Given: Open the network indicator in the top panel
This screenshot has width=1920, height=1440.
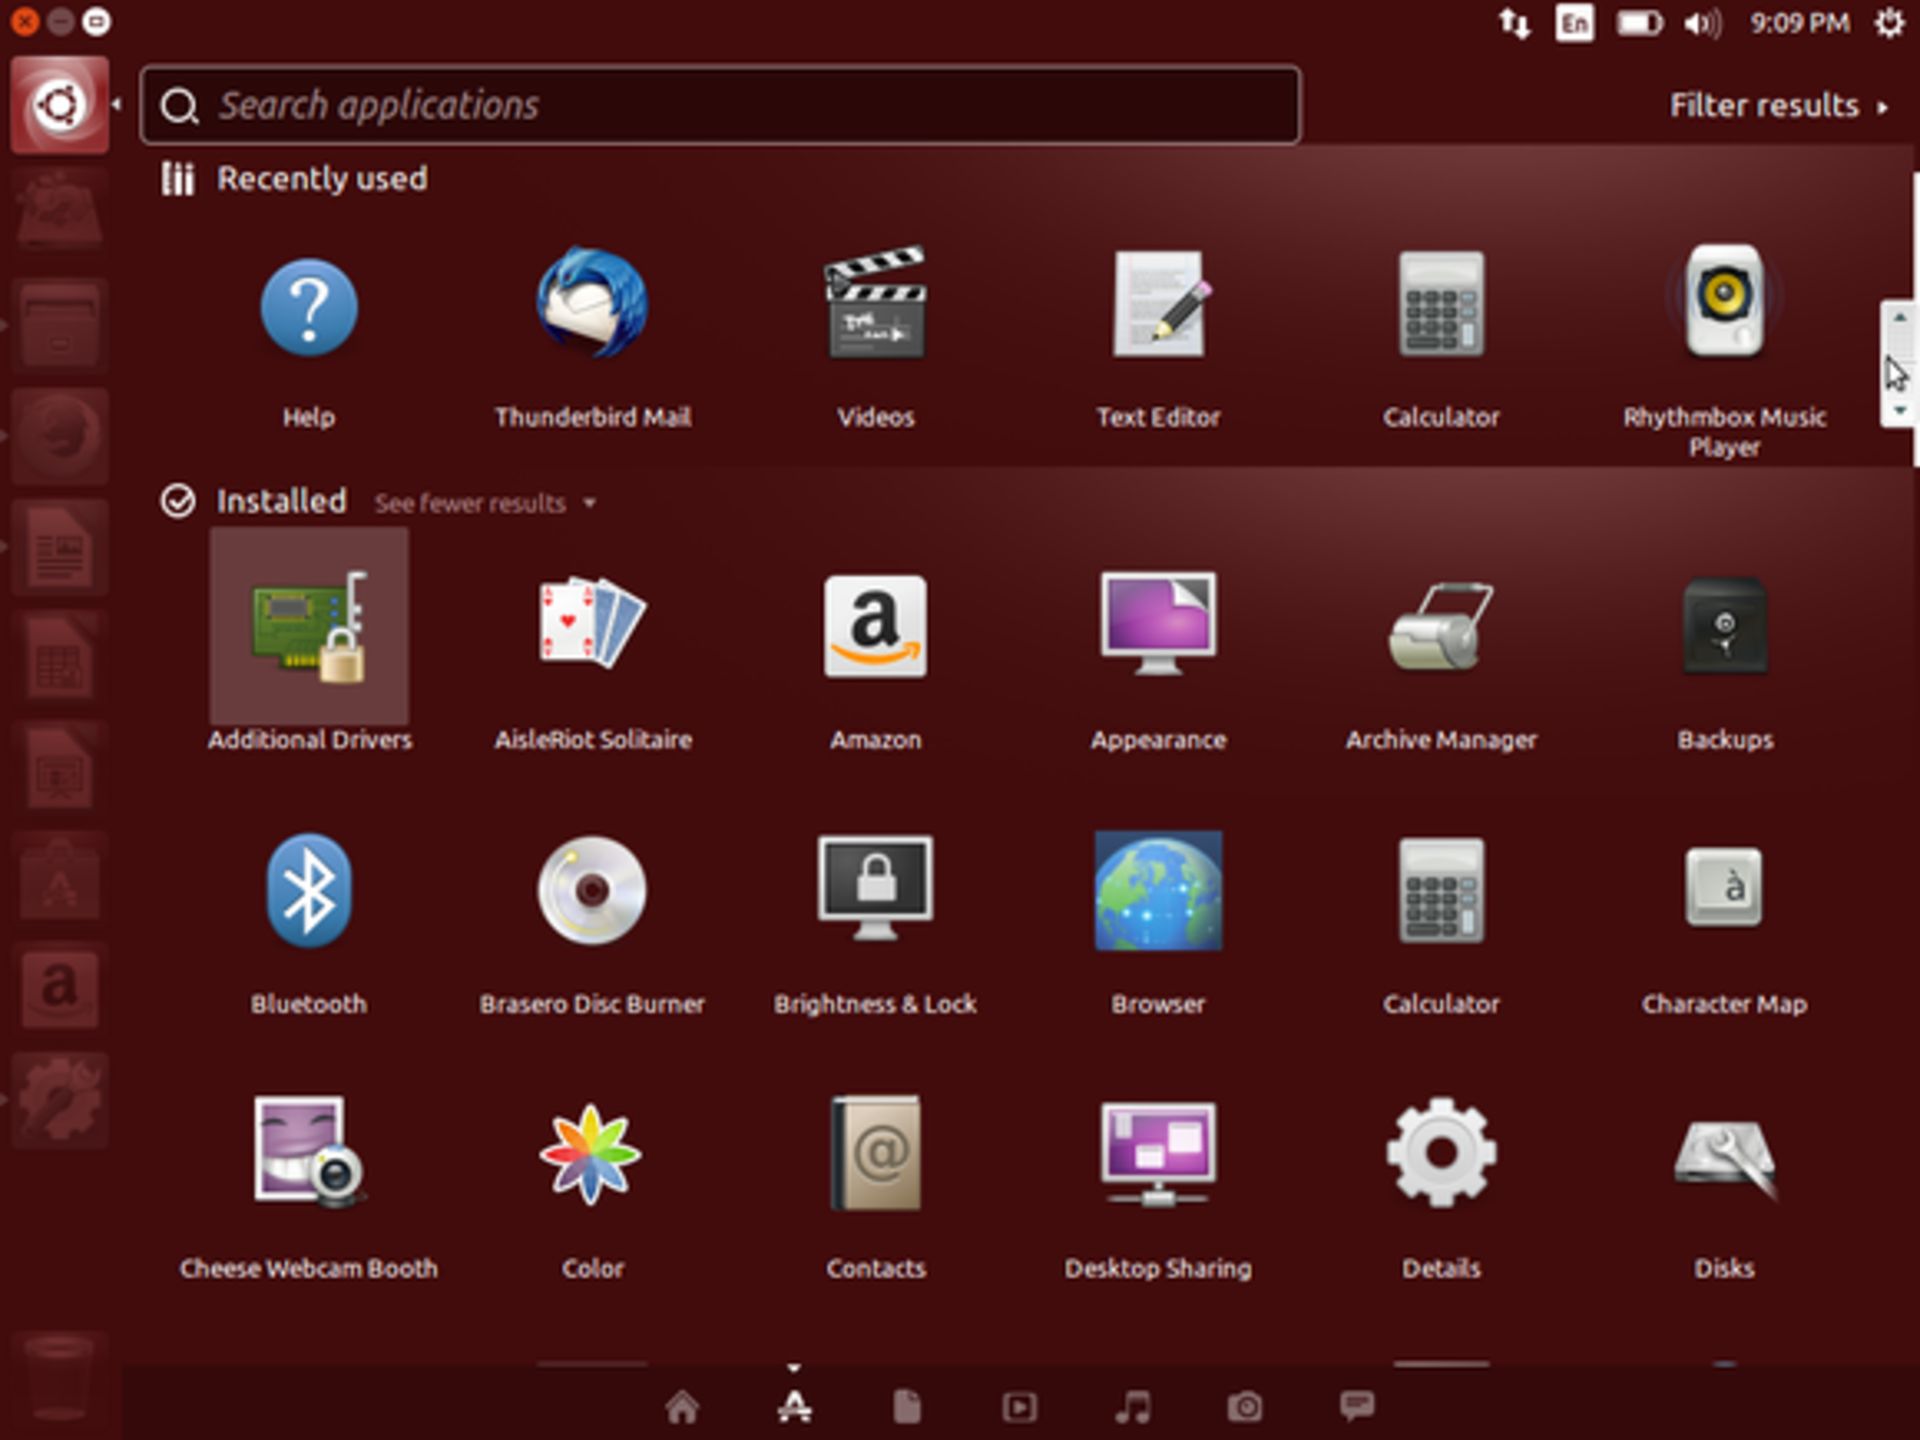Looking at the screenshot, I should point(1514,23).
